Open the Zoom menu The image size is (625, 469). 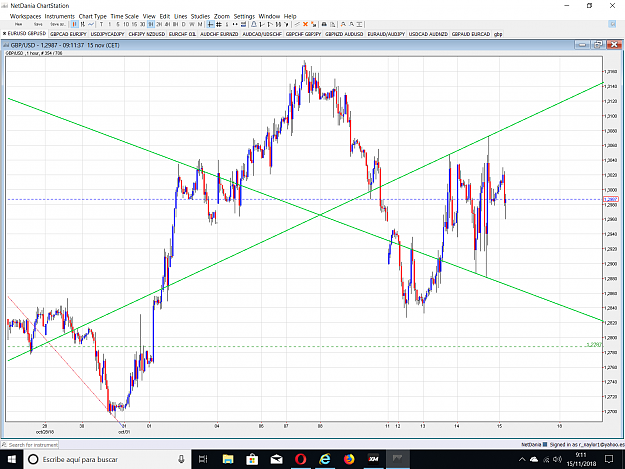[x=222, y=16]
